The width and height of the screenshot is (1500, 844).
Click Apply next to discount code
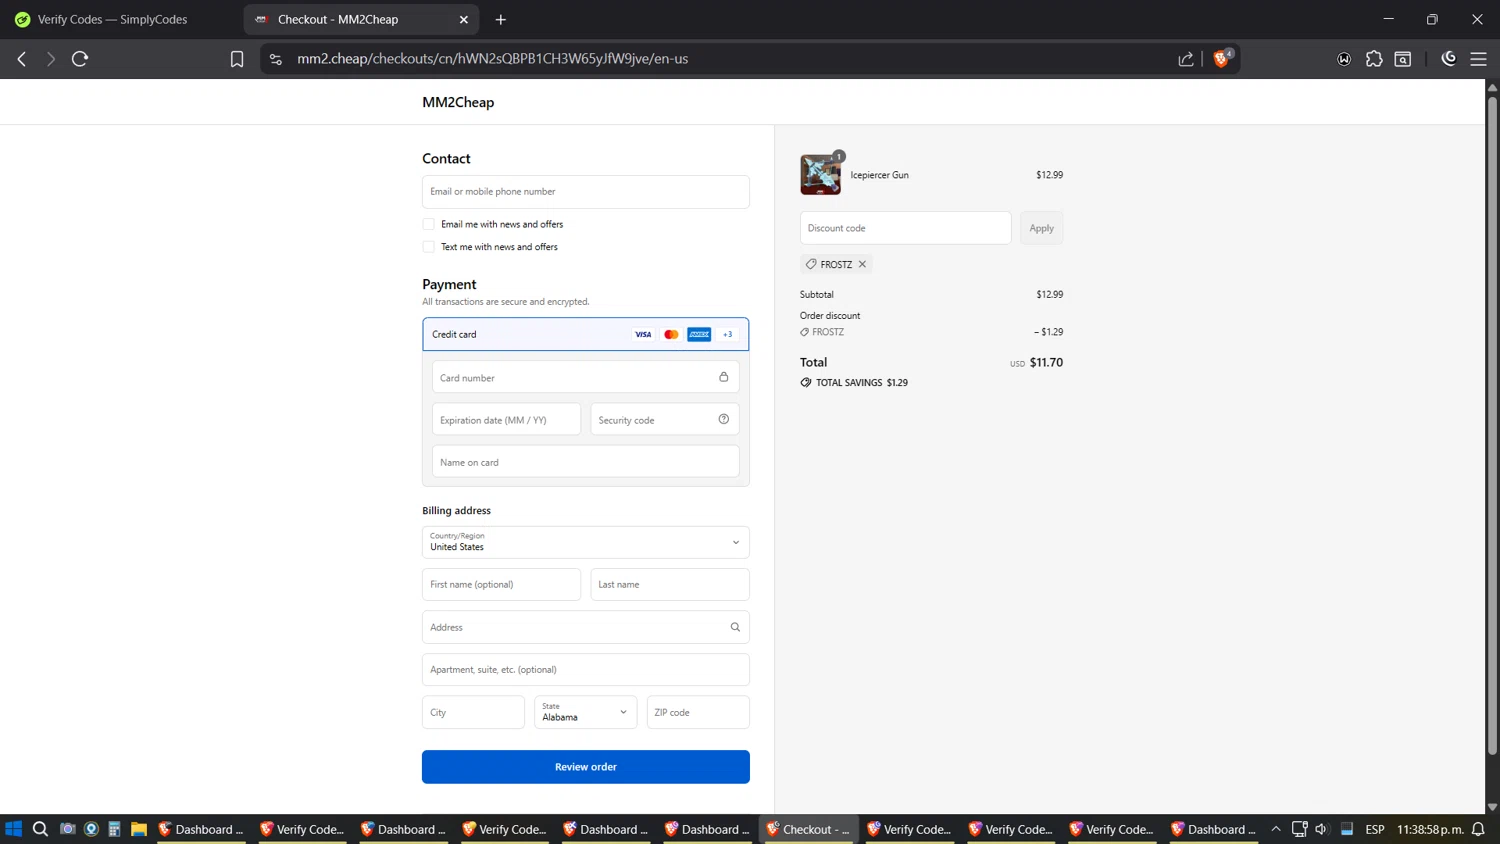1042,228
